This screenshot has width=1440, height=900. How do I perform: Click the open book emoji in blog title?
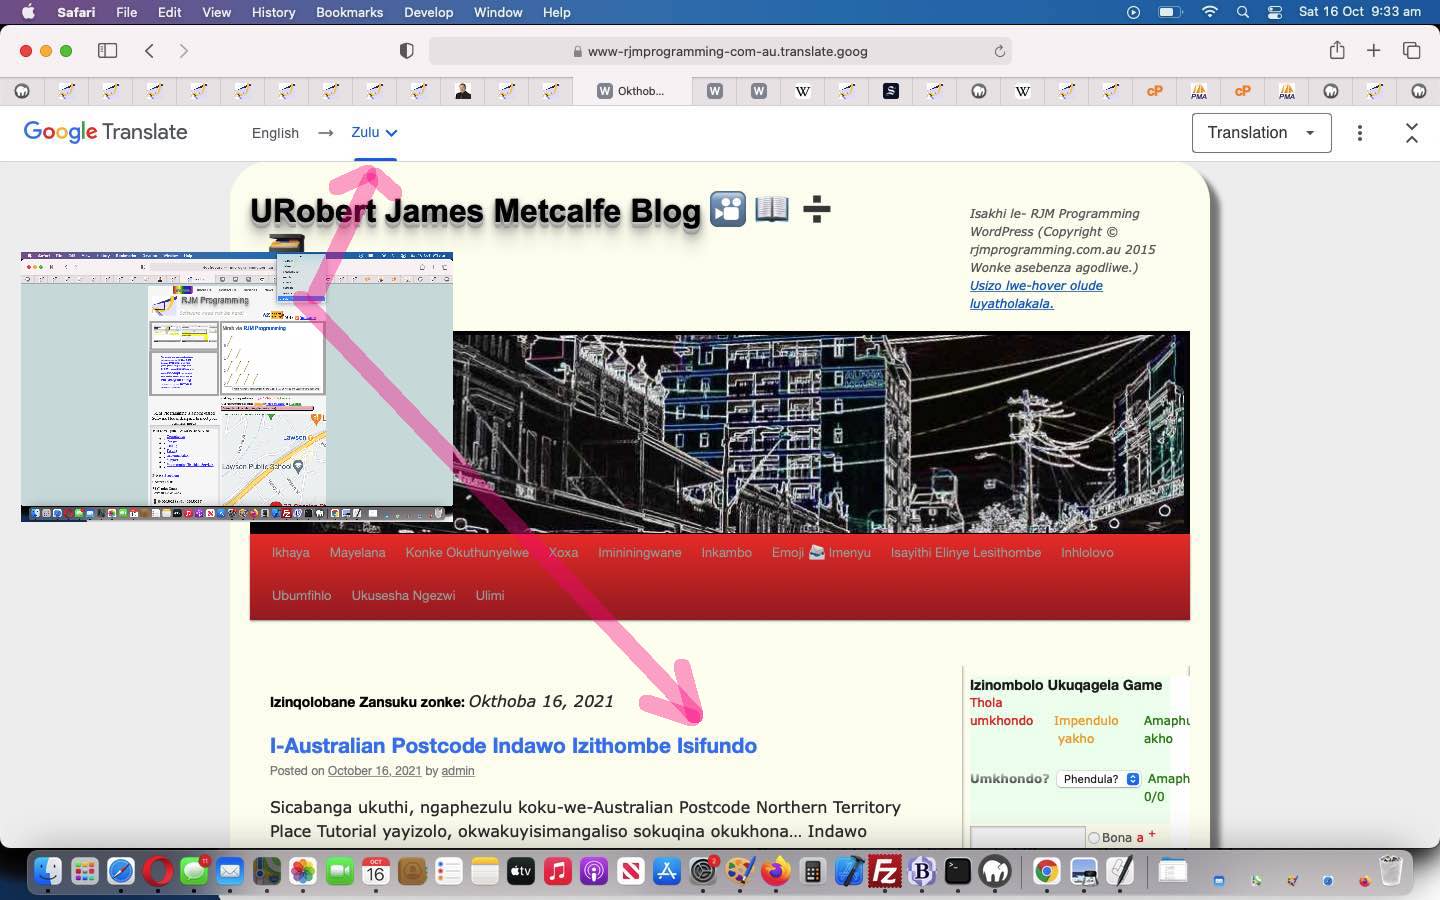pos(772,209)
